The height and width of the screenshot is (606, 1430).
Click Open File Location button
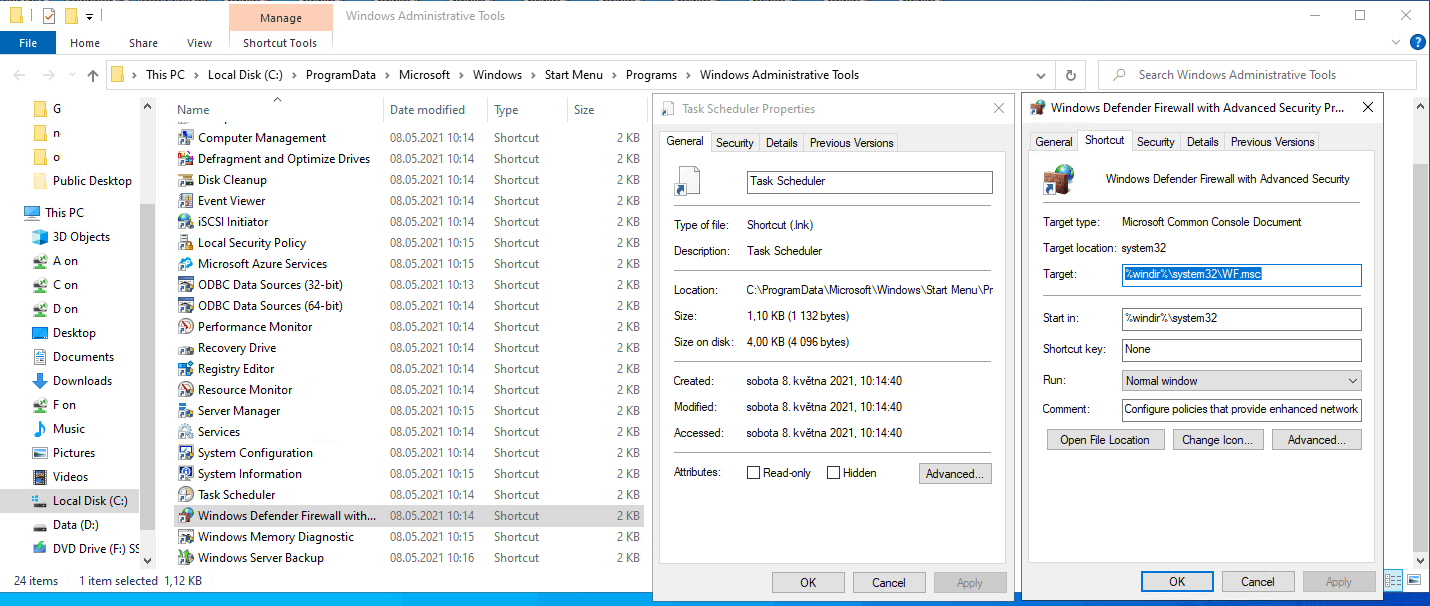tap(1105, 440)
